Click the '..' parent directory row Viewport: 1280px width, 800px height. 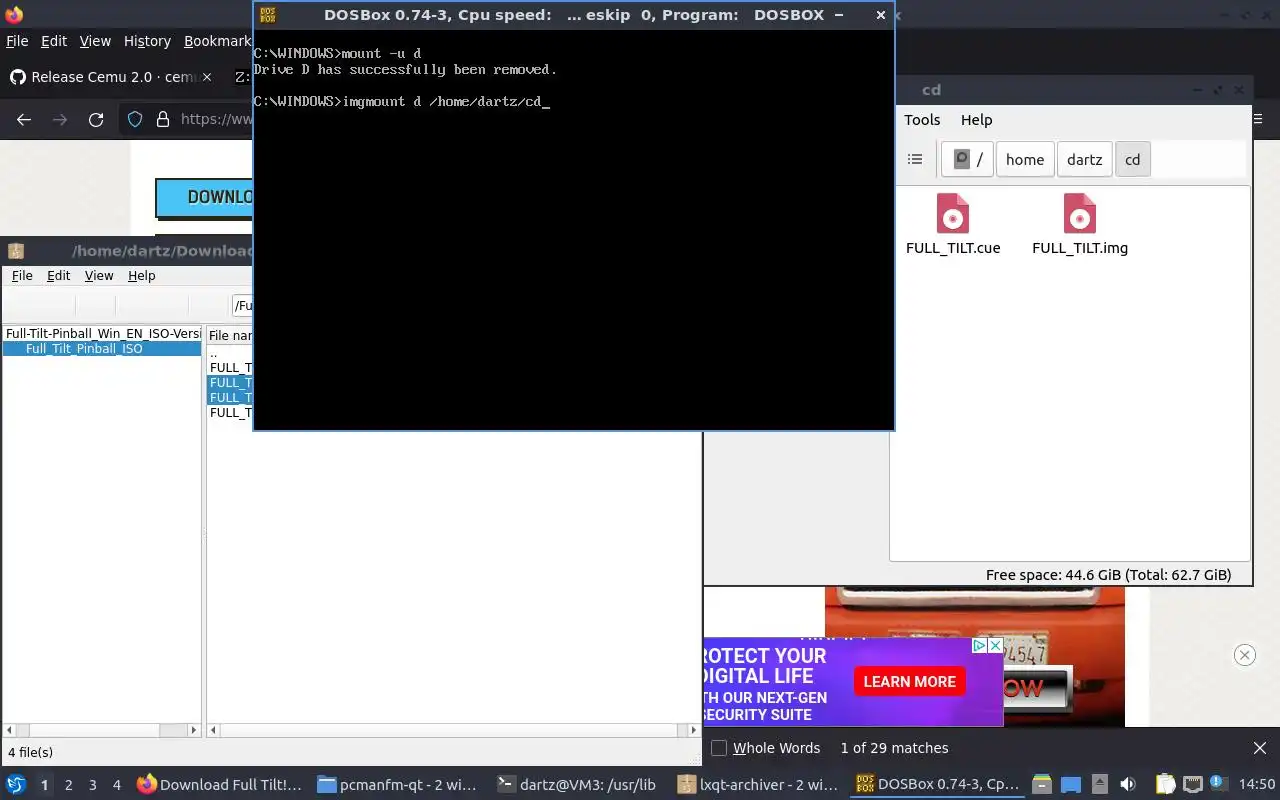[231, 353]
